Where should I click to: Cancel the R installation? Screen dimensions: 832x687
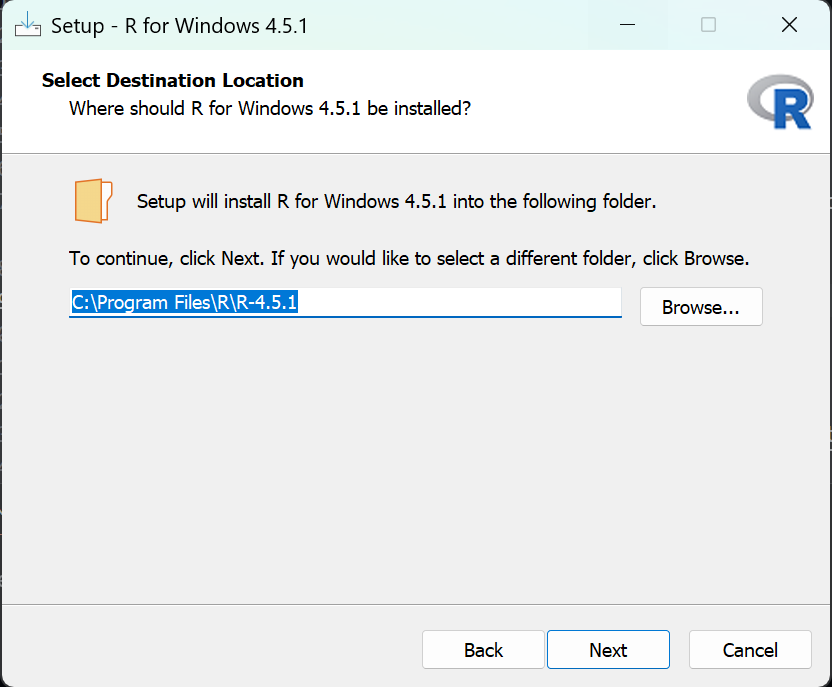[749, 650]
